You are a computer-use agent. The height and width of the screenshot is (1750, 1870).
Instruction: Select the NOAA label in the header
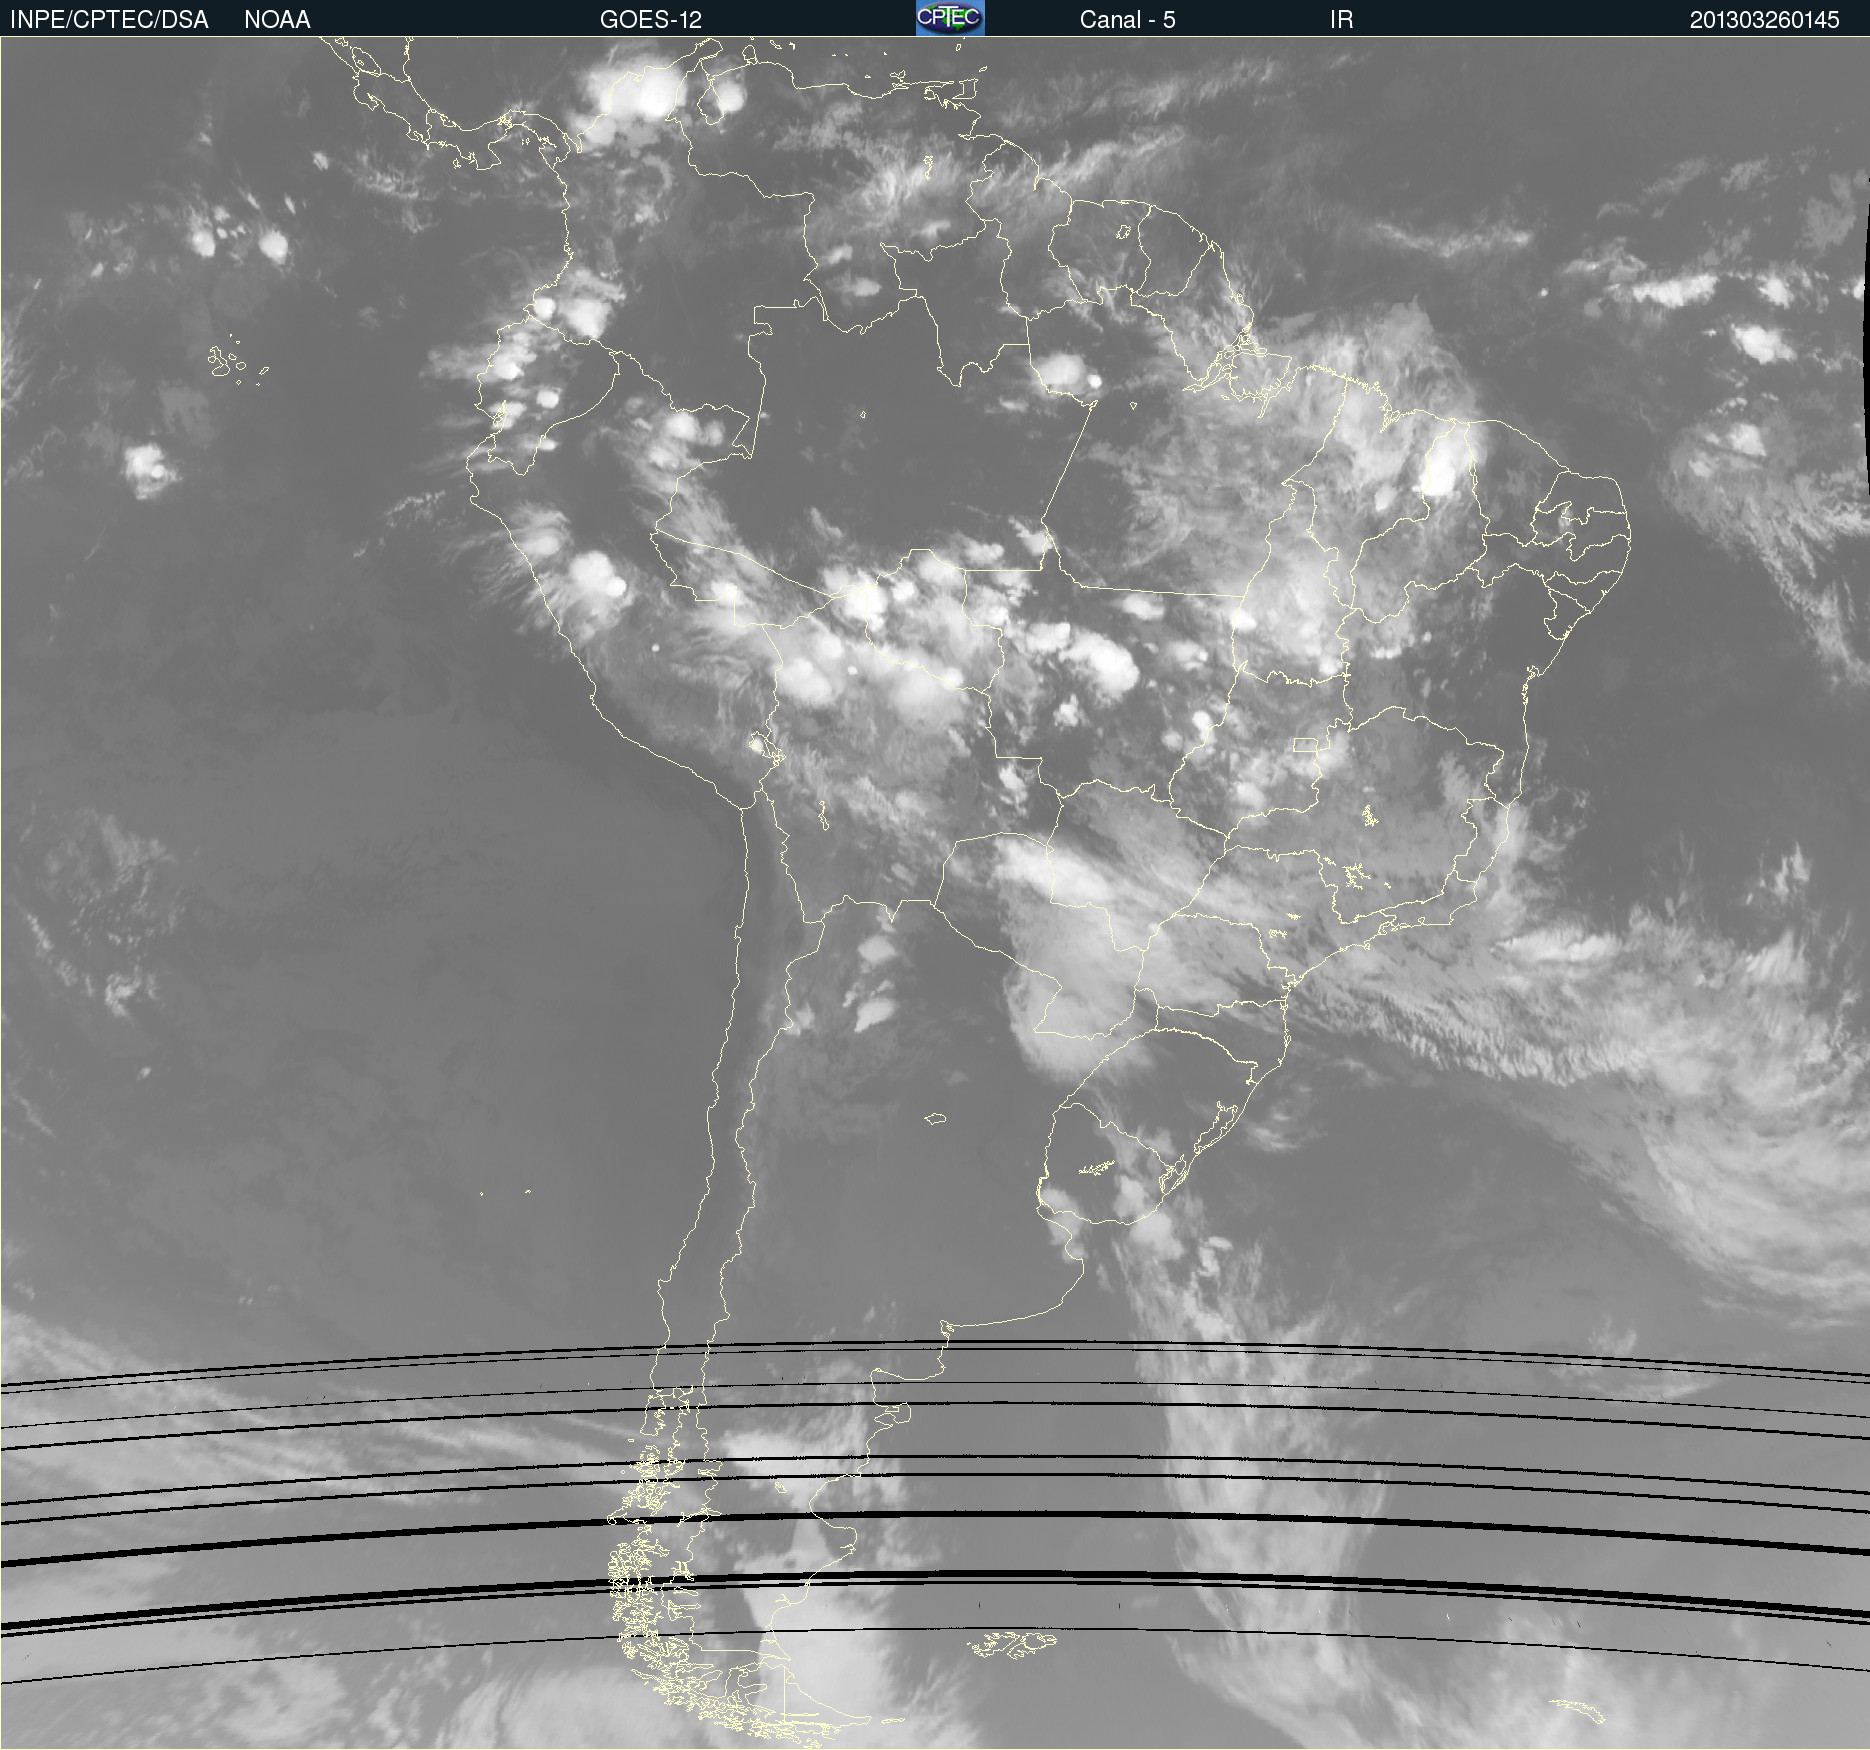click(x=277, y=20)
